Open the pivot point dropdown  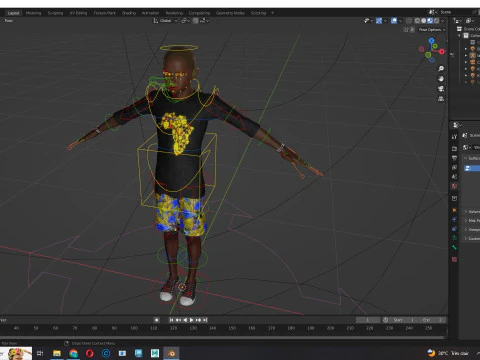click(185, 21)
